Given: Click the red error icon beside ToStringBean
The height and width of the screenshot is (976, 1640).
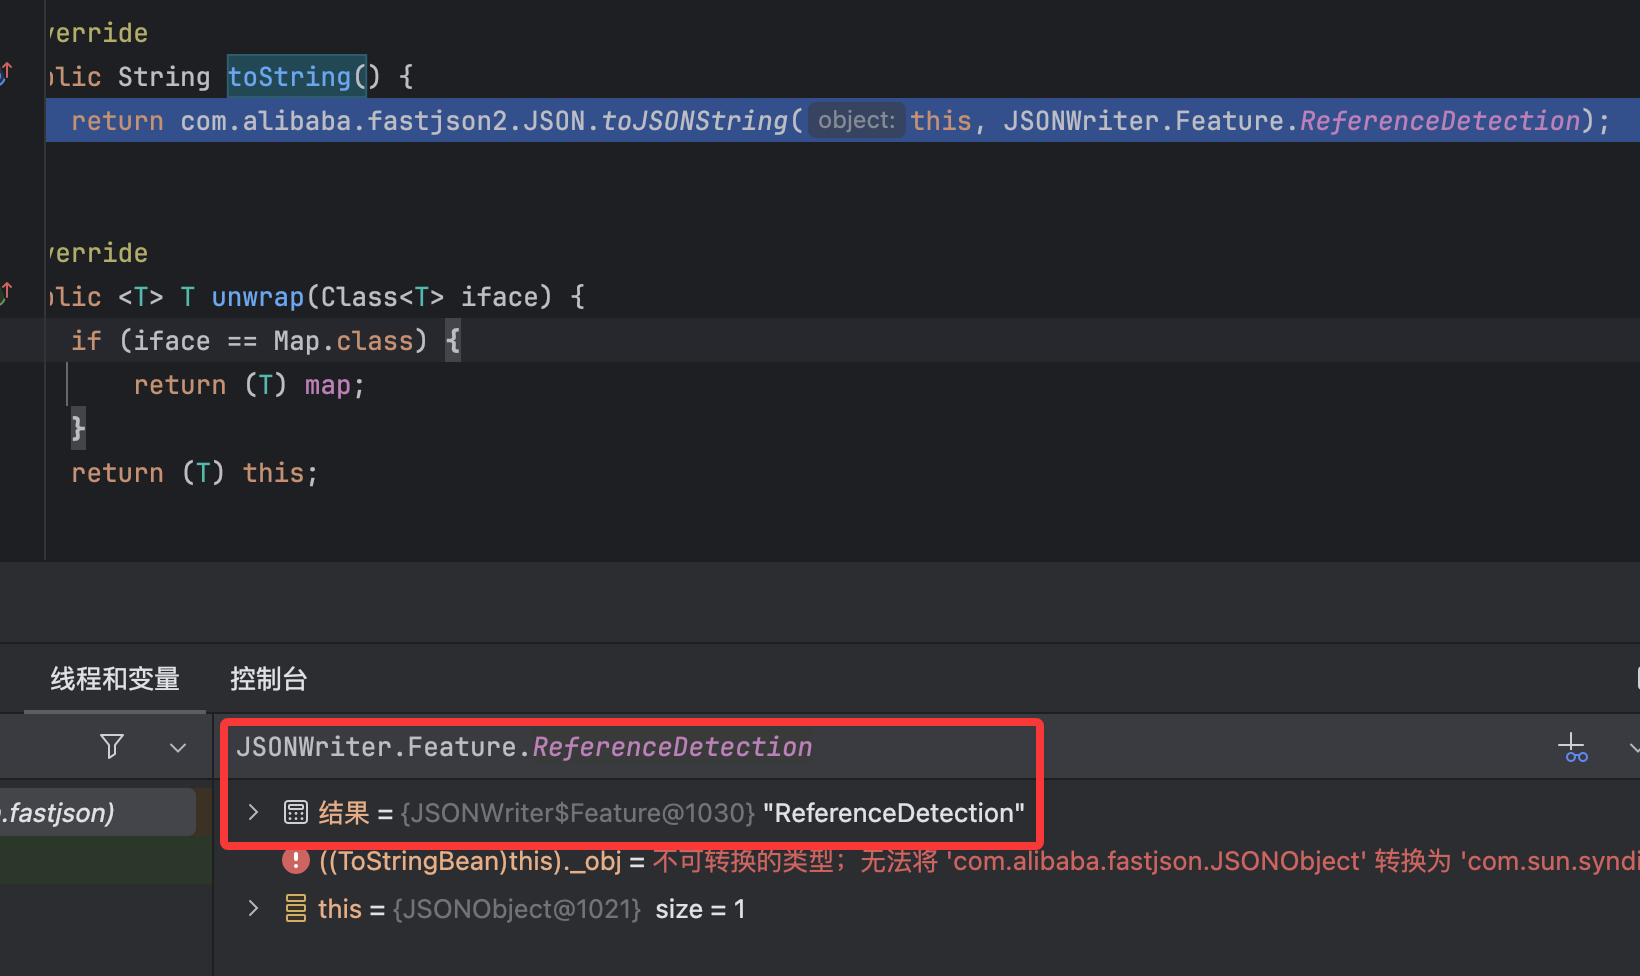Looking at the screenshot, I should pyautogui.click(x=295, y=860).
